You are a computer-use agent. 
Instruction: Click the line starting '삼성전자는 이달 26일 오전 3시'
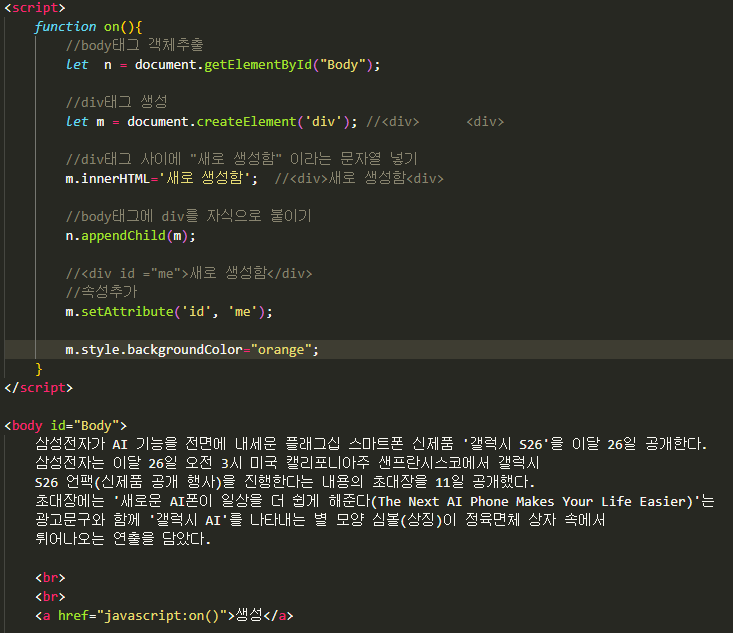[x=287, y=463]
